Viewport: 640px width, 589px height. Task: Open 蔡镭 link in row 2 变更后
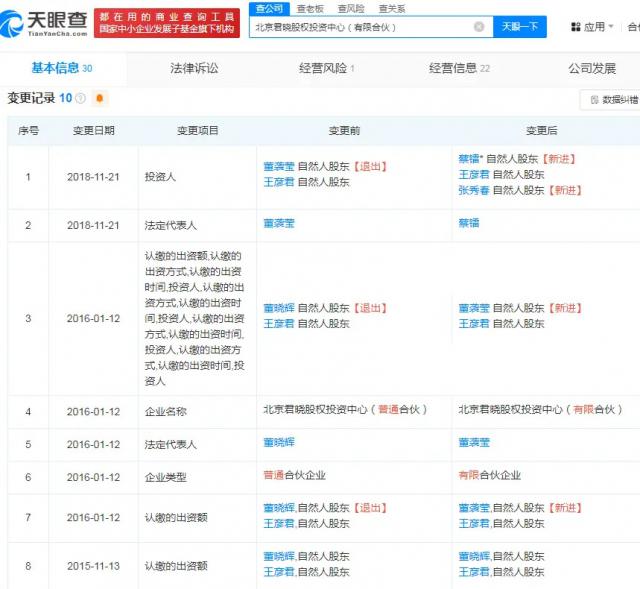click(x=468, y=223)
